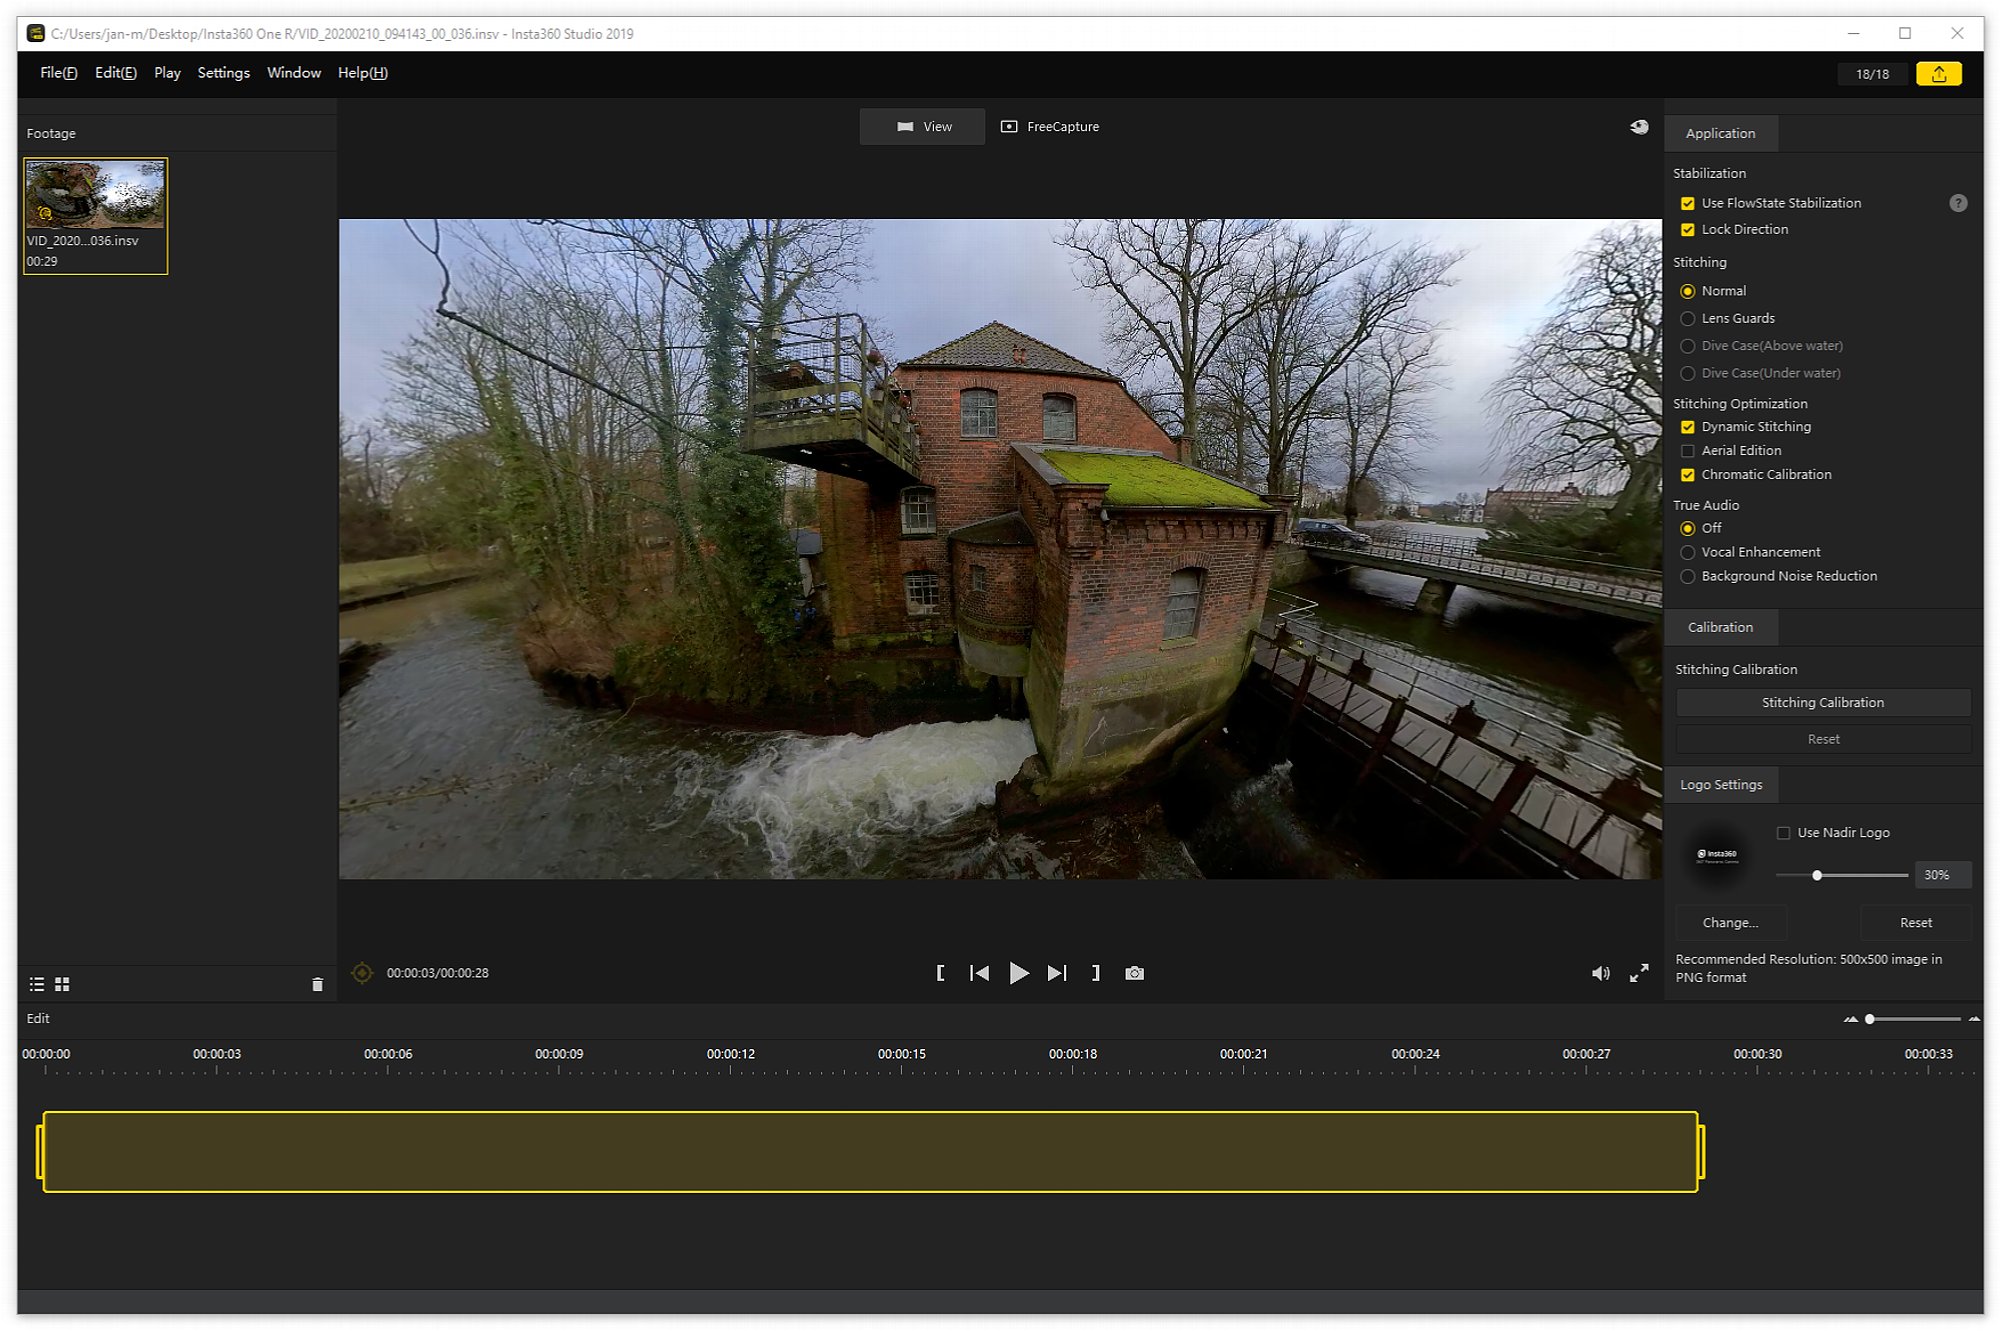Screen dimensions: 2000x1331
Task: Take a screenshot with the camera icon
Action: tap(1133, 973)
